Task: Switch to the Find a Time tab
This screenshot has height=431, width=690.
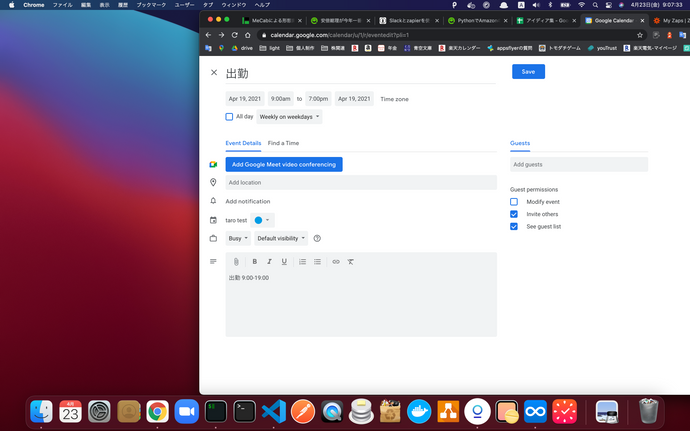Action: tap(283, 143)
